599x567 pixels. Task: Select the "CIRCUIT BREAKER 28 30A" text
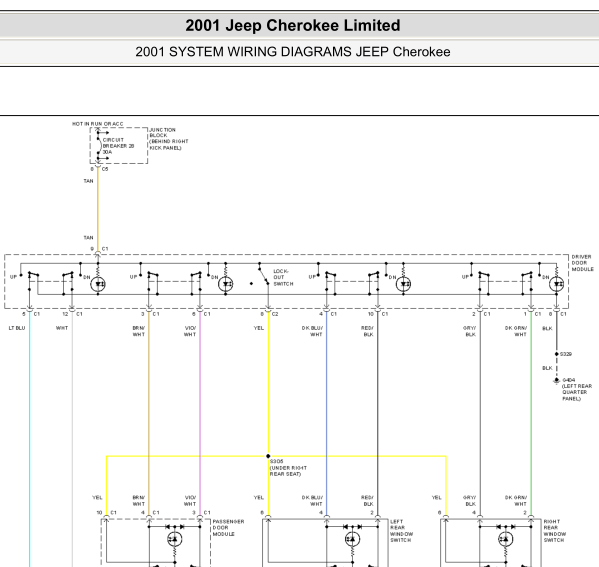[x=118, y=146]
